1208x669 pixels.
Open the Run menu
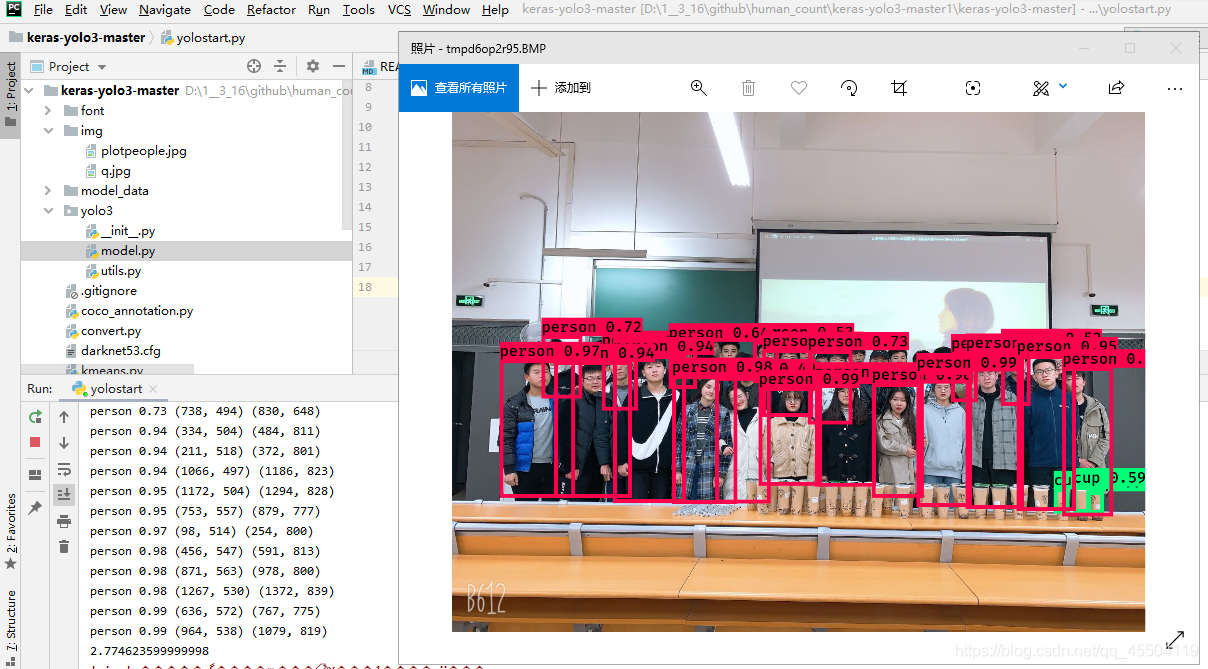(318, 10)
